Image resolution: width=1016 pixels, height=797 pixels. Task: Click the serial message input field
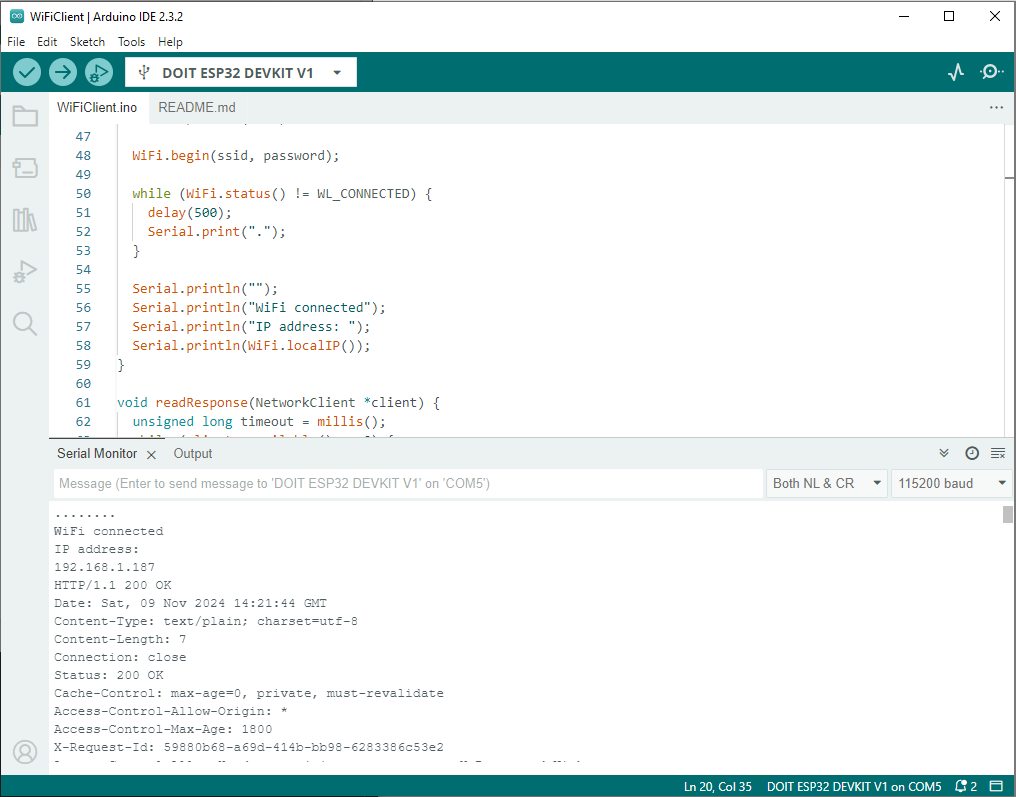click(408, 483)
